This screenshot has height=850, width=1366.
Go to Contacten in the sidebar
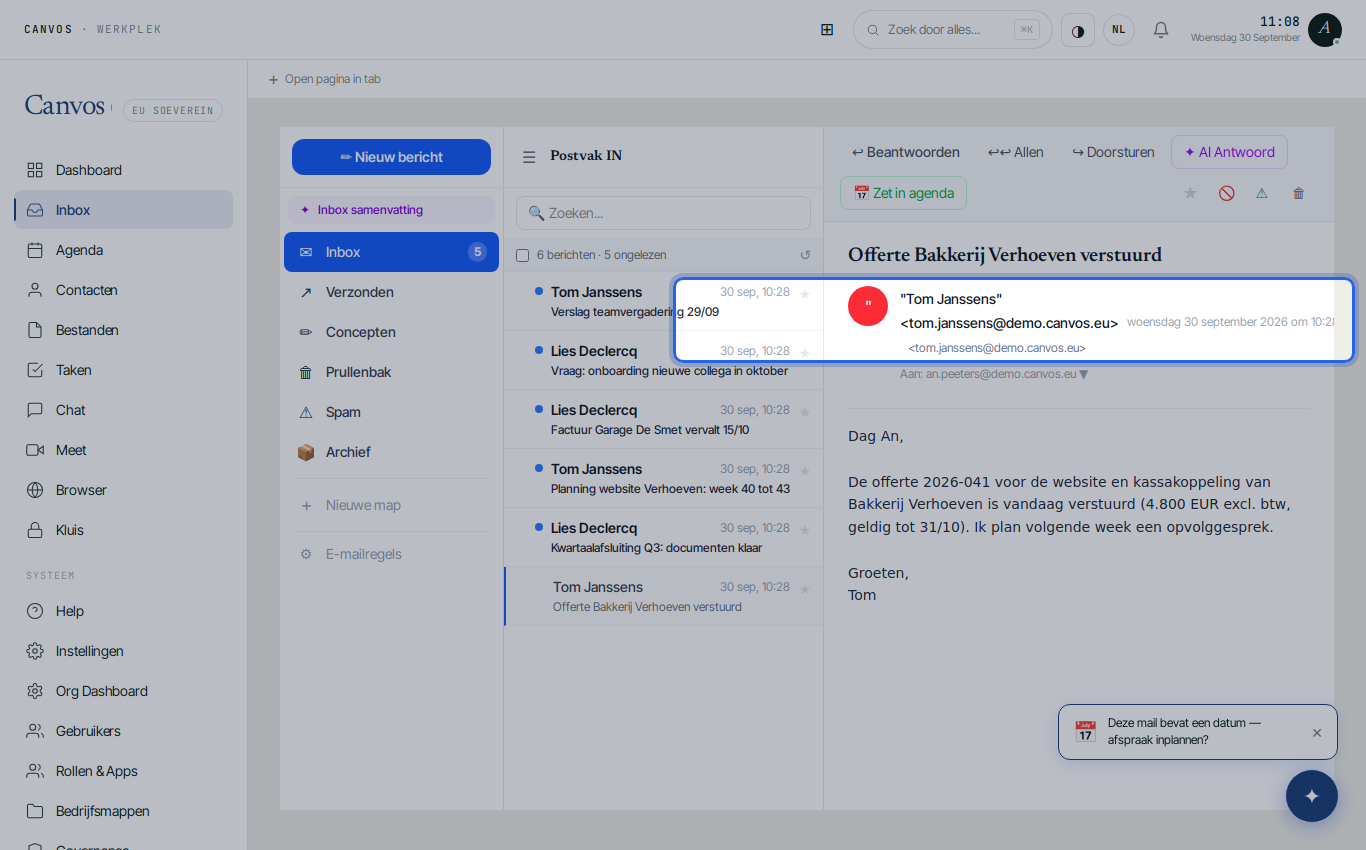coord(123,290)
